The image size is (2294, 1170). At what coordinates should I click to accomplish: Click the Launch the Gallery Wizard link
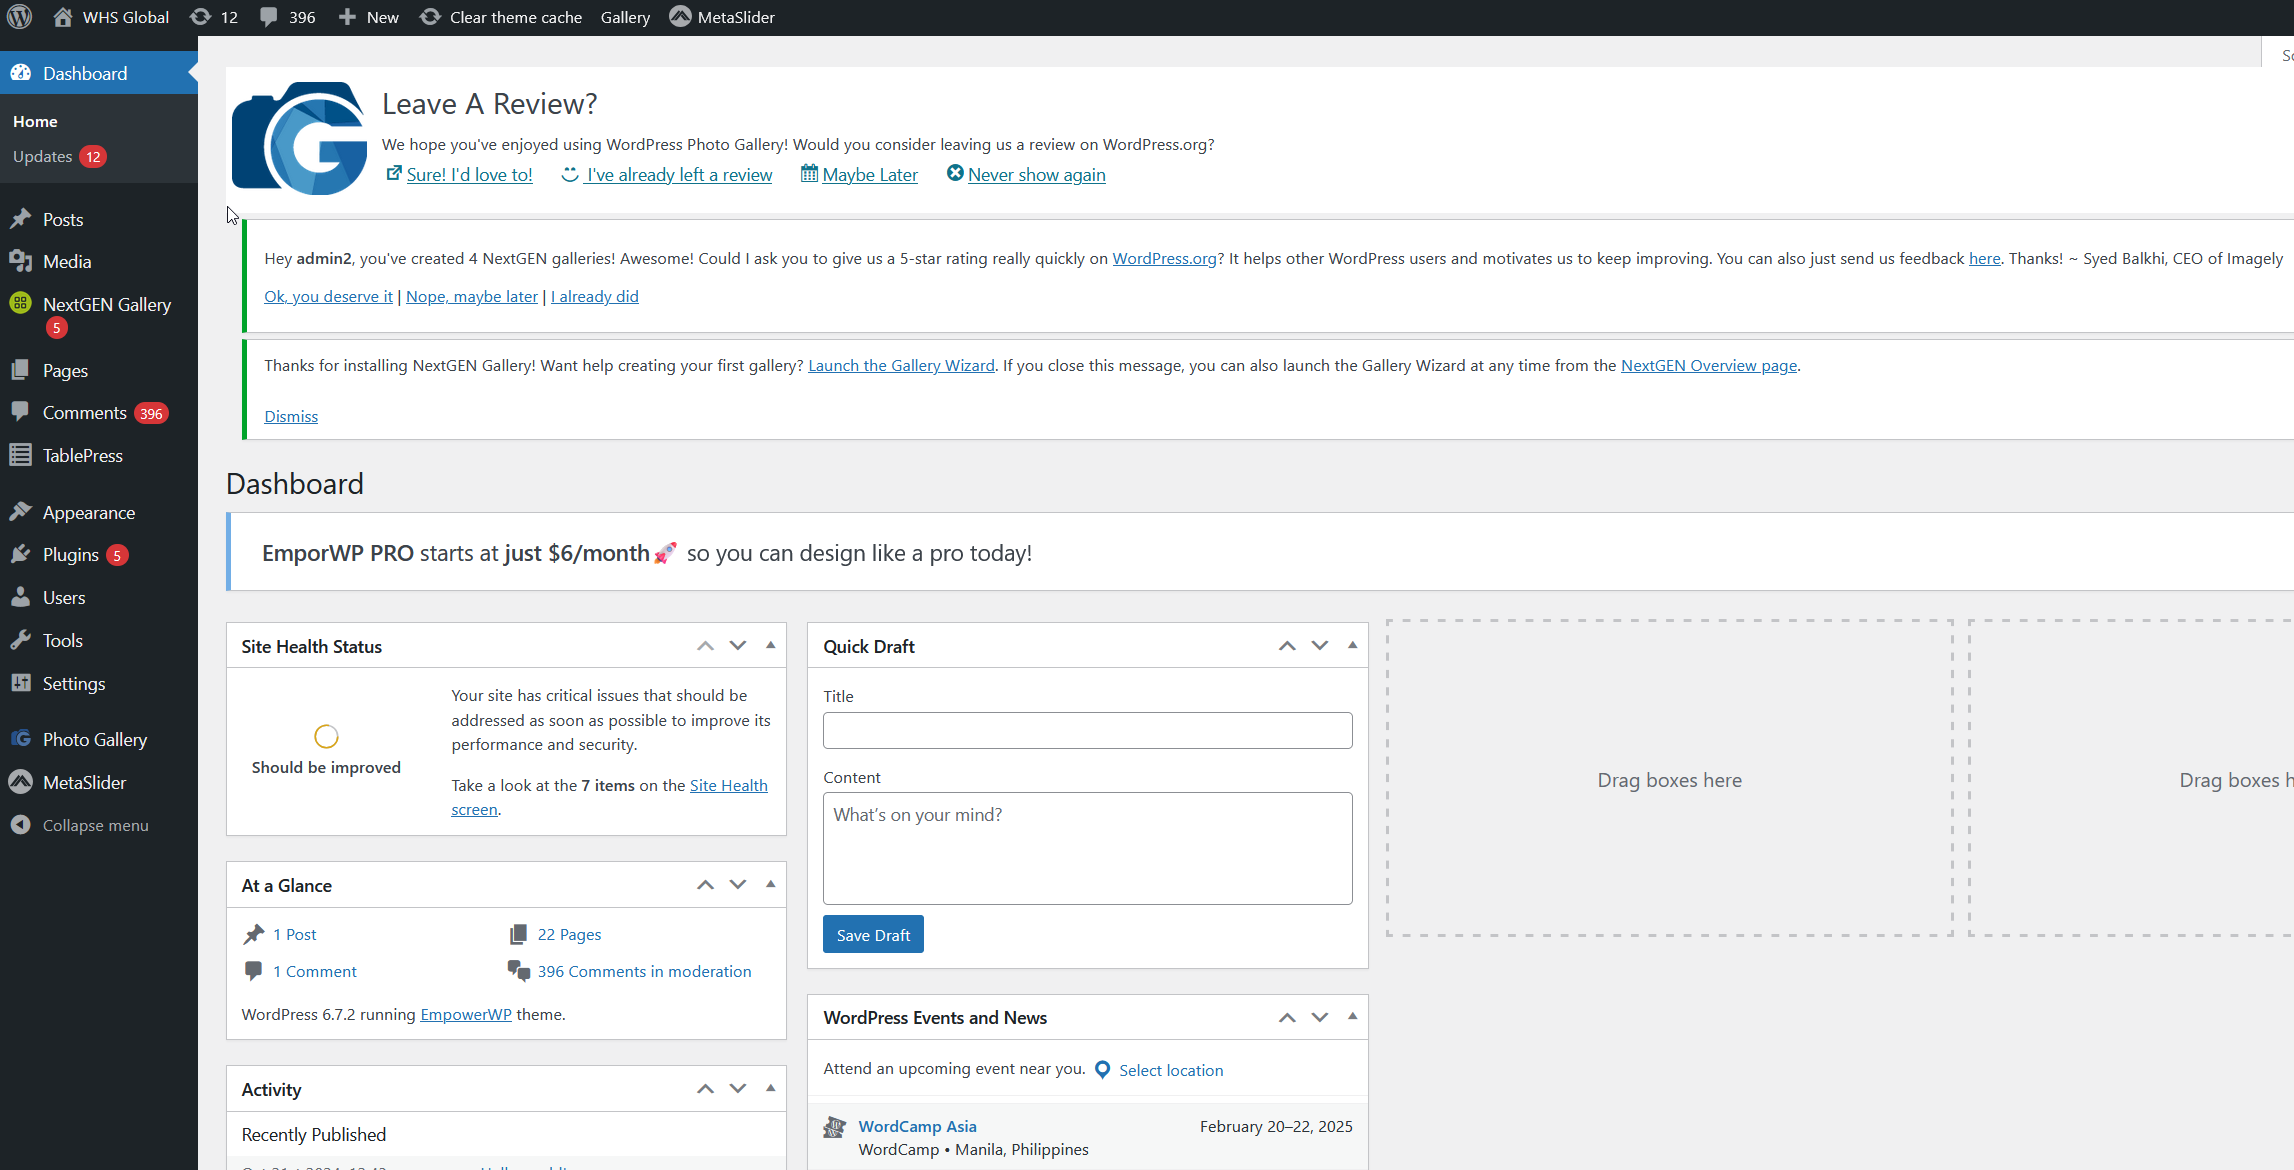[901, 366]
